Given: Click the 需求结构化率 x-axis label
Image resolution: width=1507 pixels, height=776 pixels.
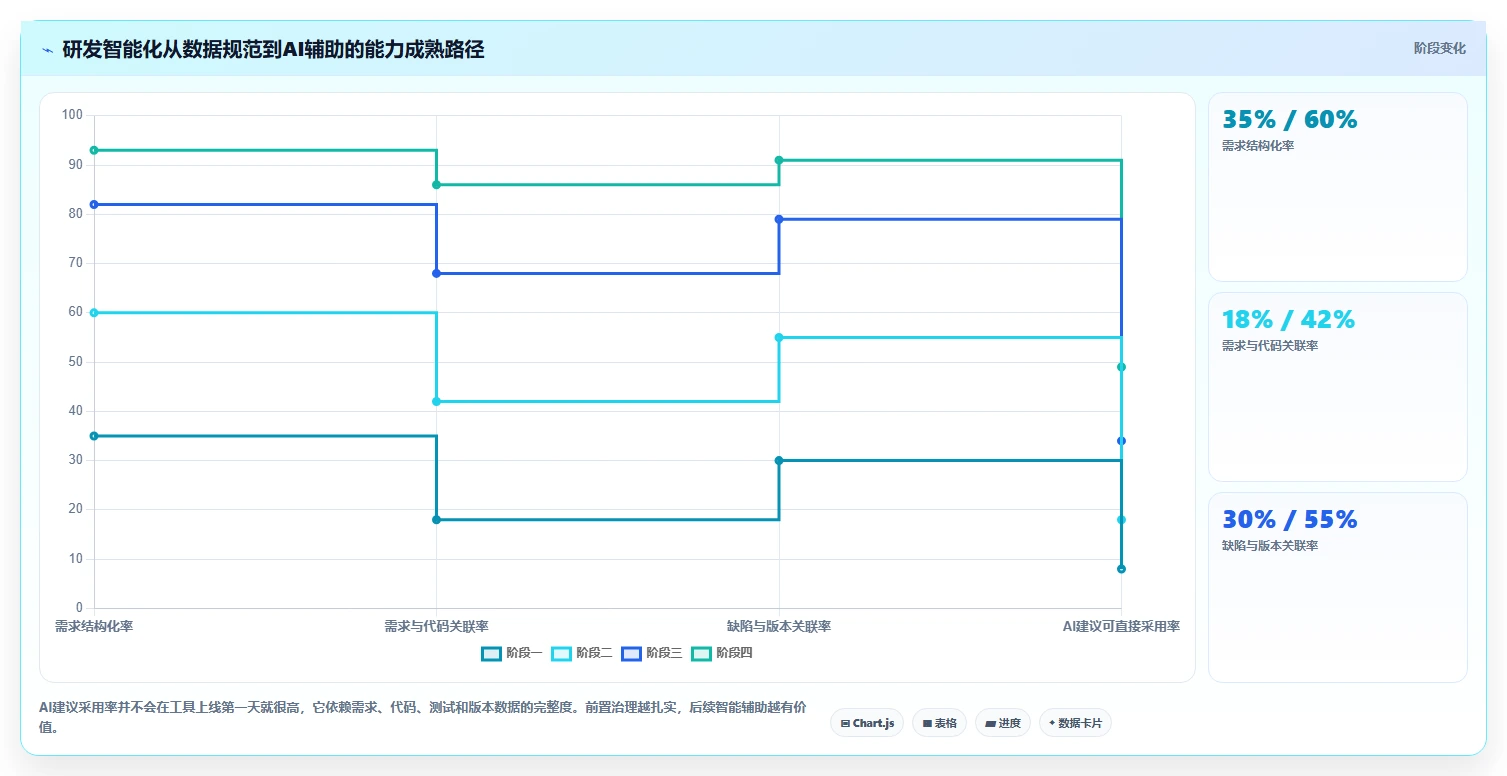Looking at the screenshot, I should (x=94, y=626).
